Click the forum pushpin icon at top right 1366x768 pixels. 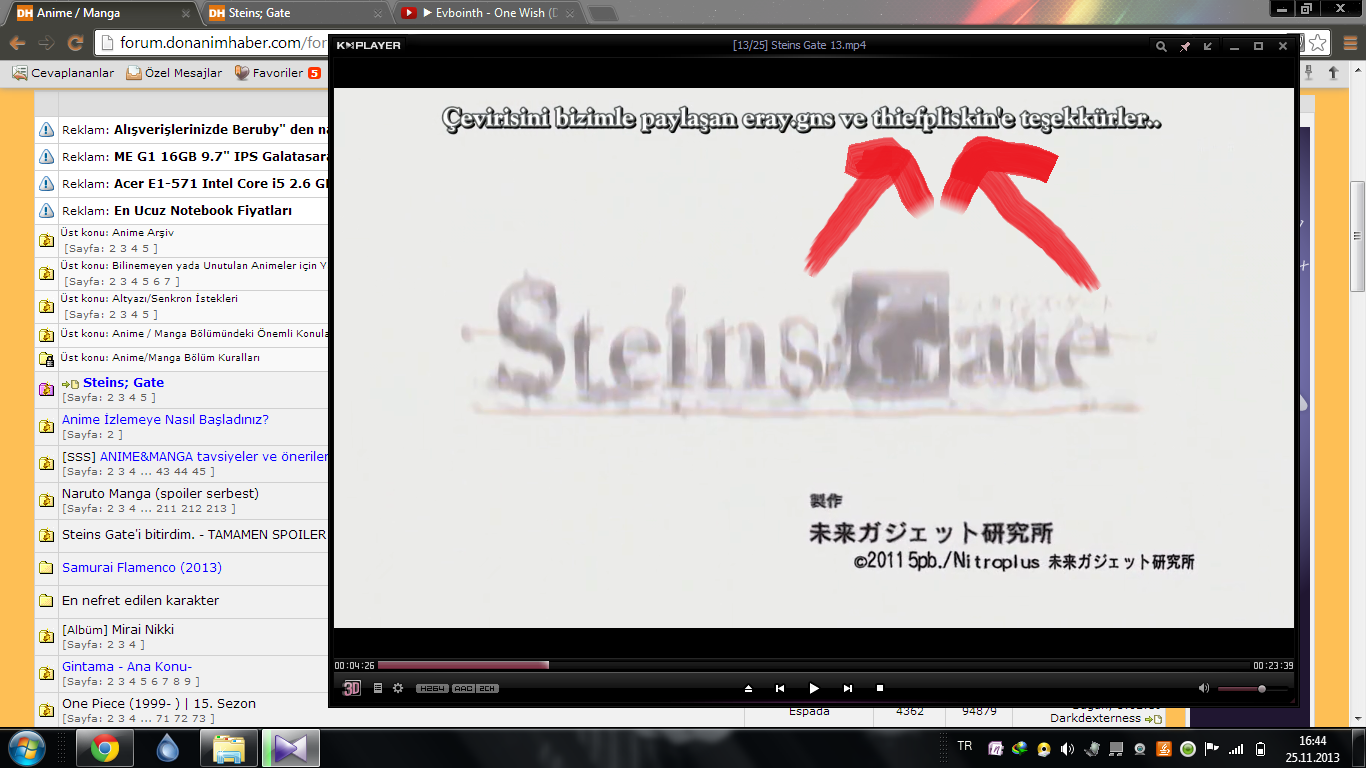pos(1309,73)
